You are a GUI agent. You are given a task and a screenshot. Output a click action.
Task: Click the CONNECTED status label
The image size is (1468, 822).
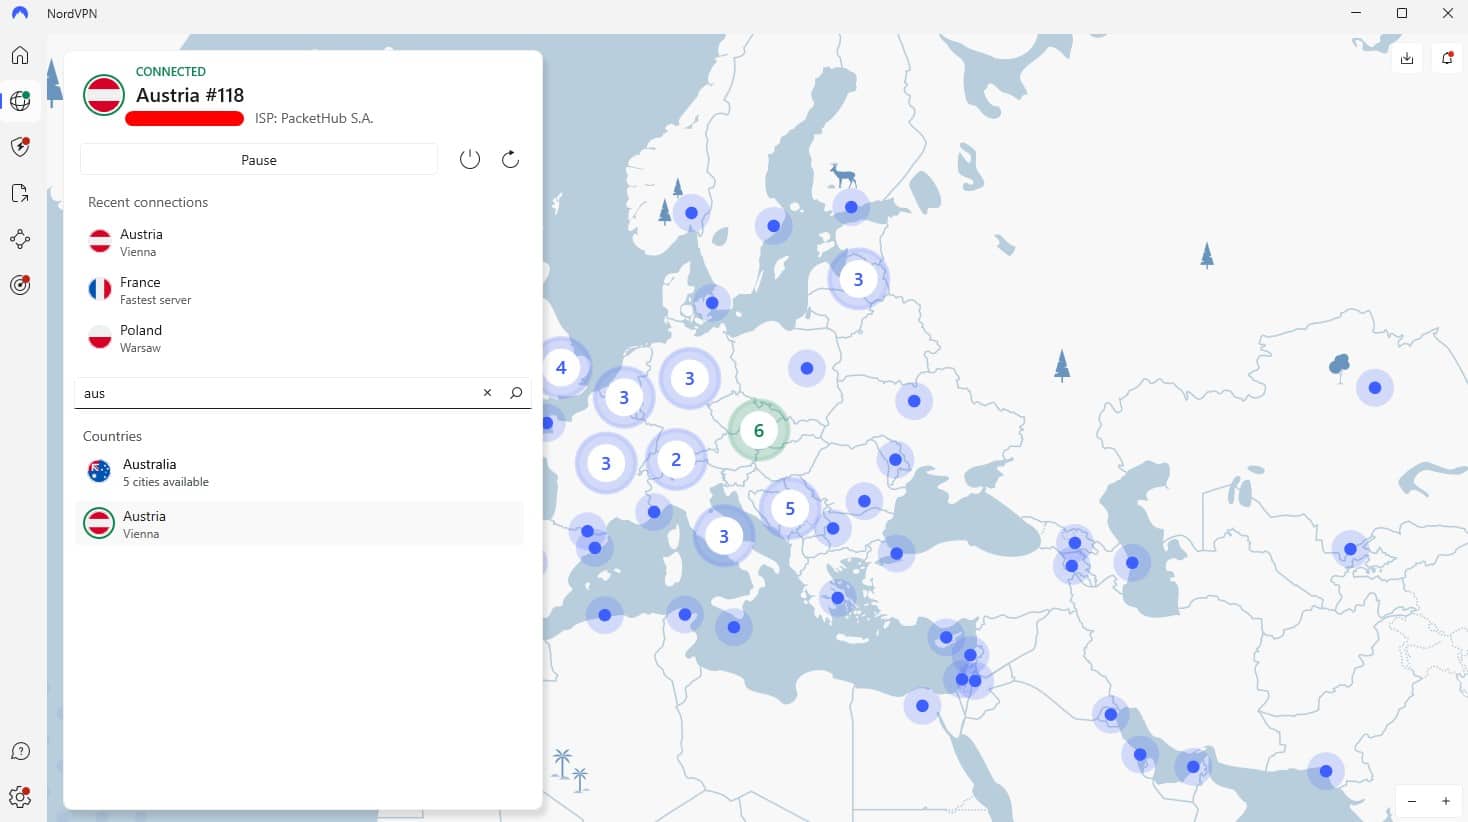click(x=171, y=72)
